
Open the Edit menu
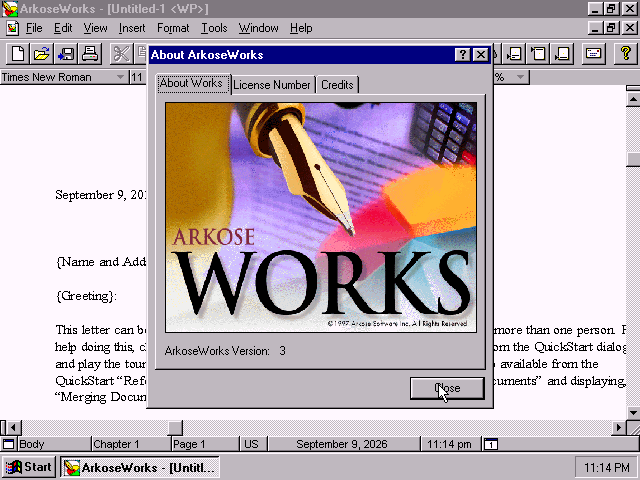pyautogui.click(x=63, y=28)
